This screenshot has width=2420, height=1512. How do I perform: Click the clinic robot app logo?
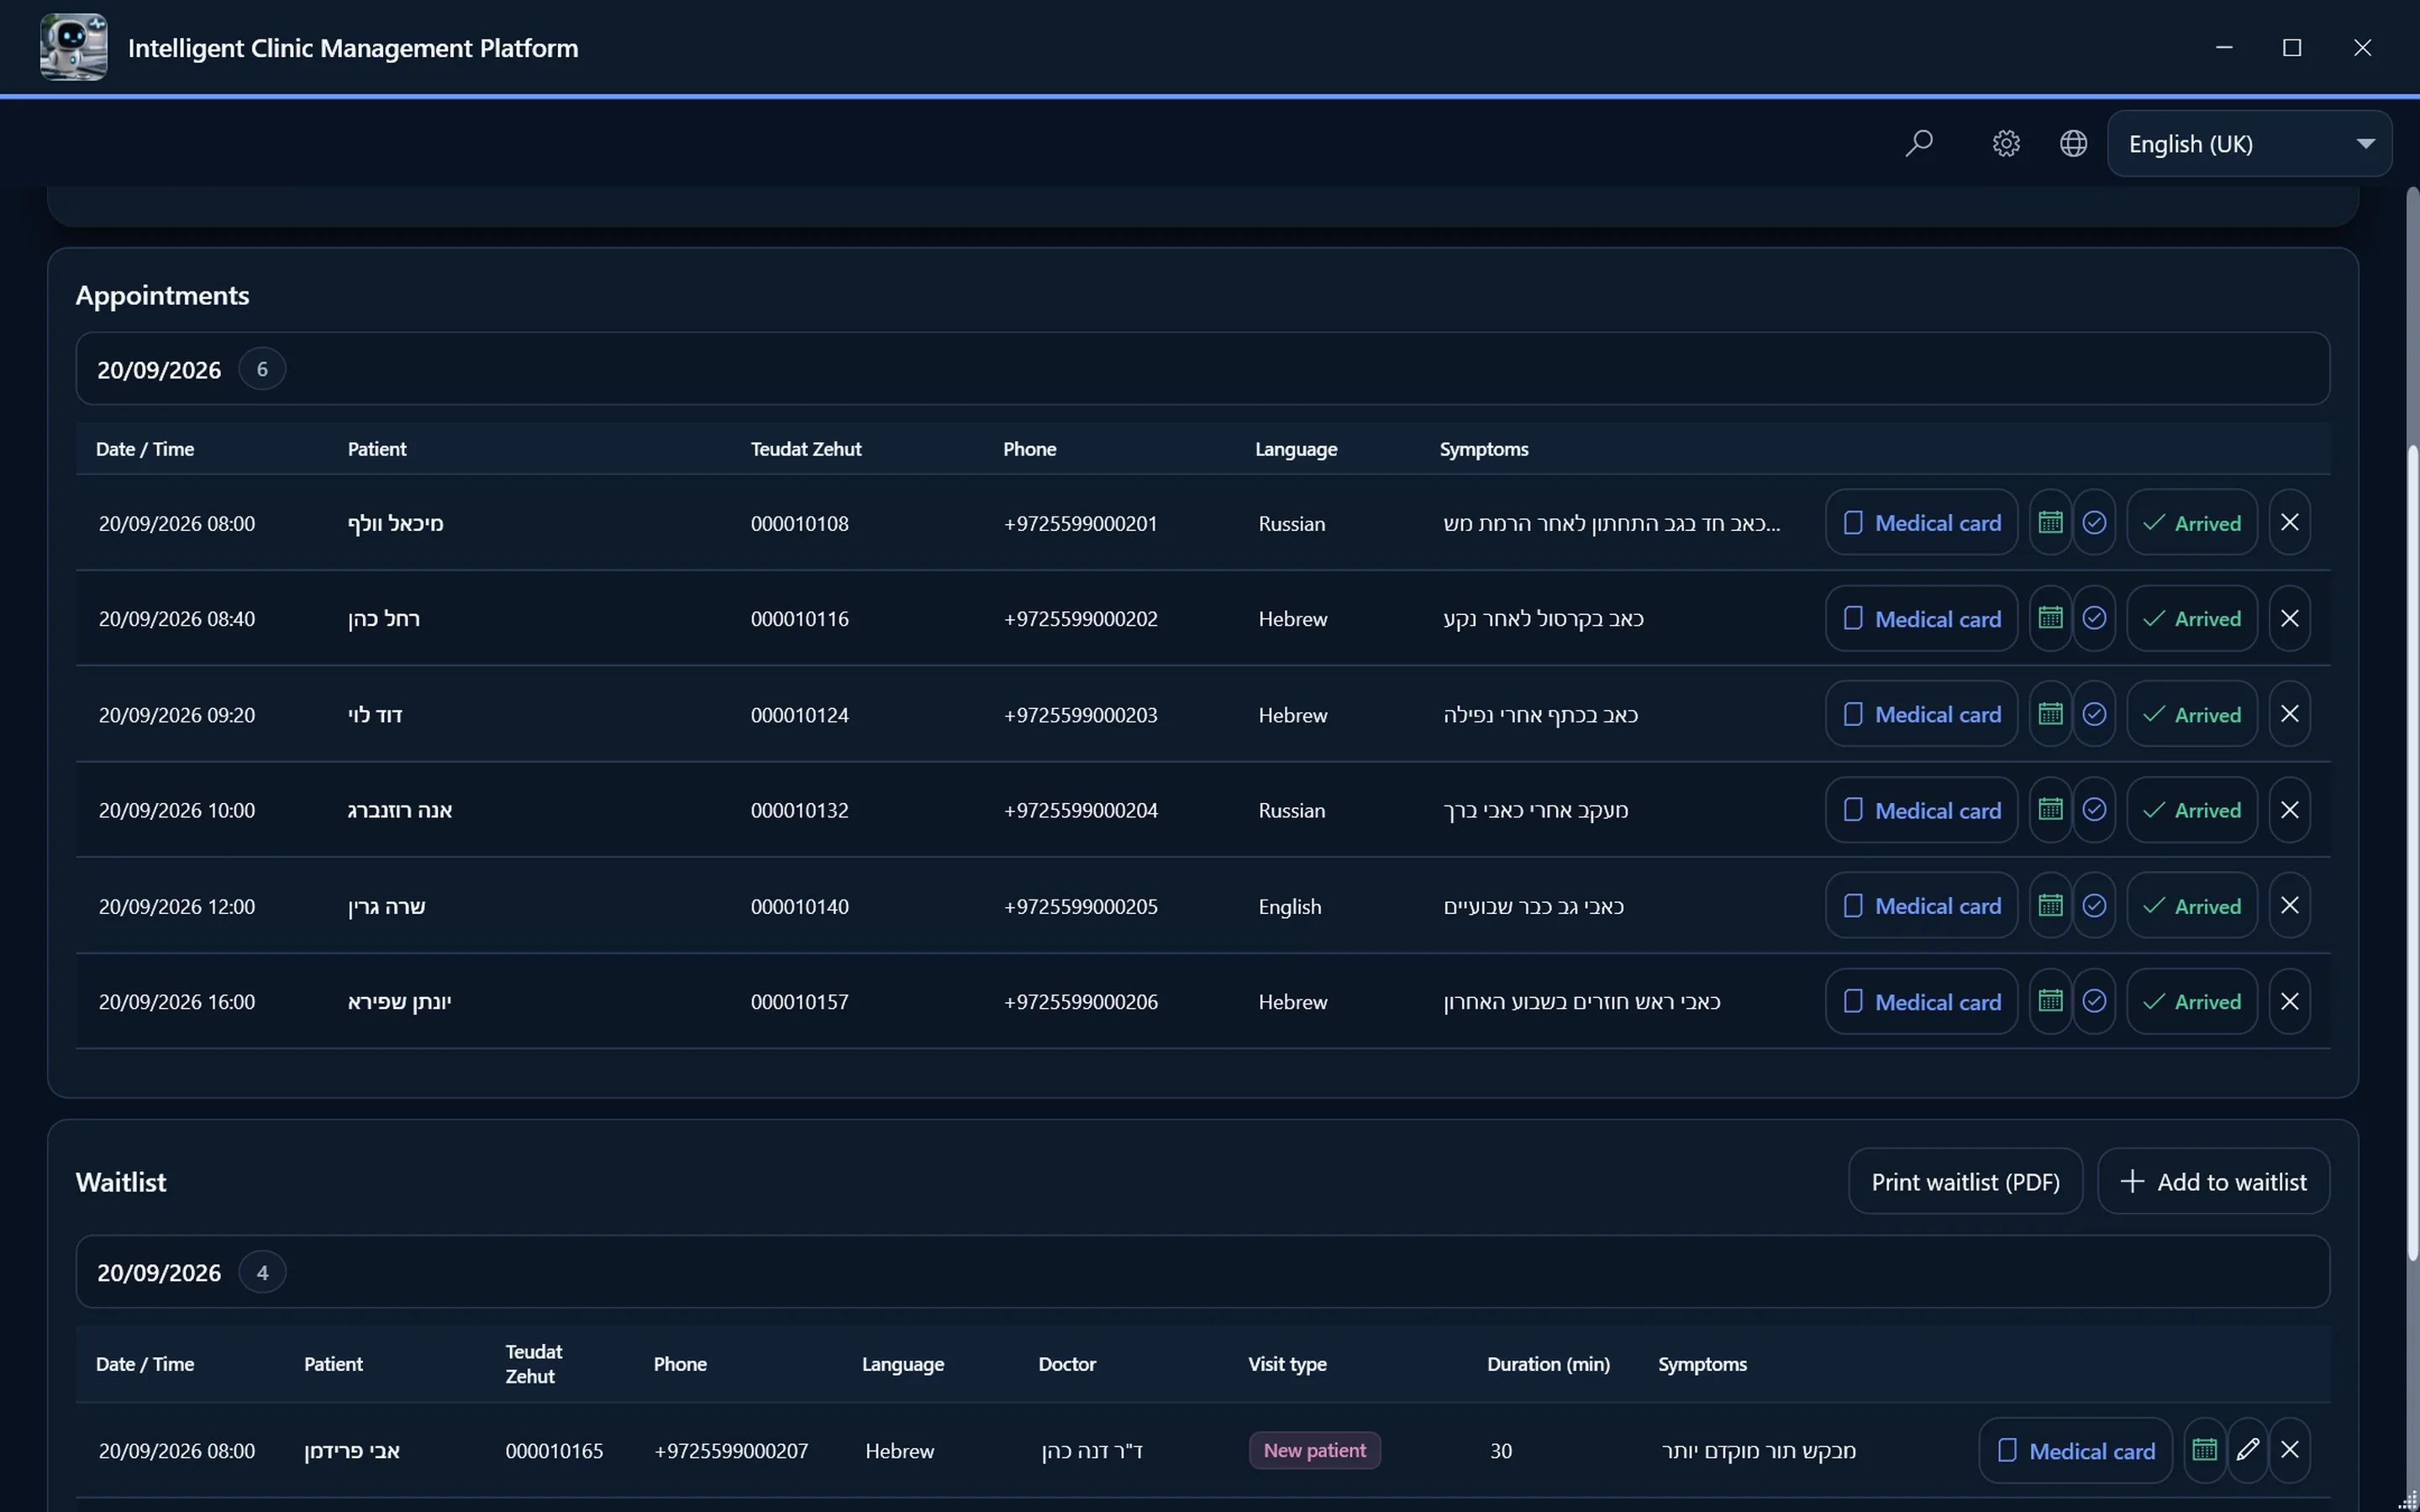point(73,47)
